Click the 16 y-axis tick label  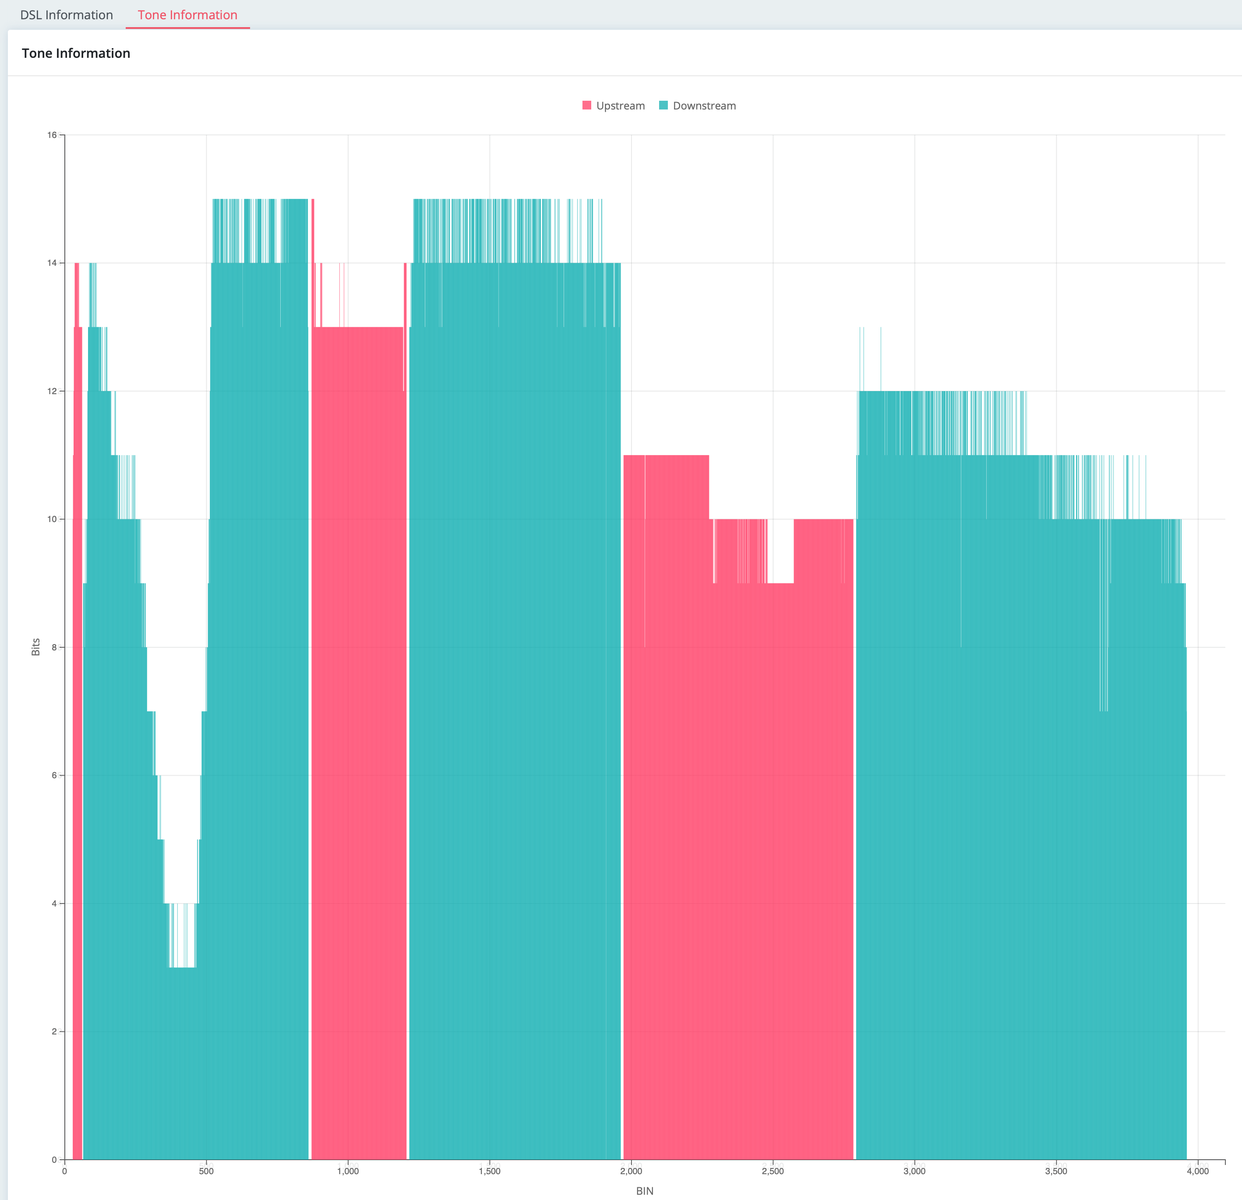tap(51, 135)
